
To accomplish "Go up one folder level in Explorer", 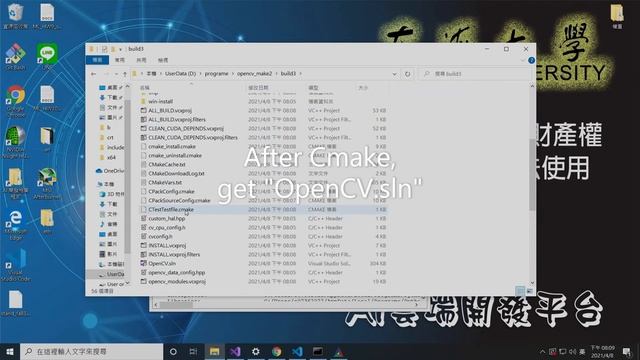I will click(x=124, y=74).
